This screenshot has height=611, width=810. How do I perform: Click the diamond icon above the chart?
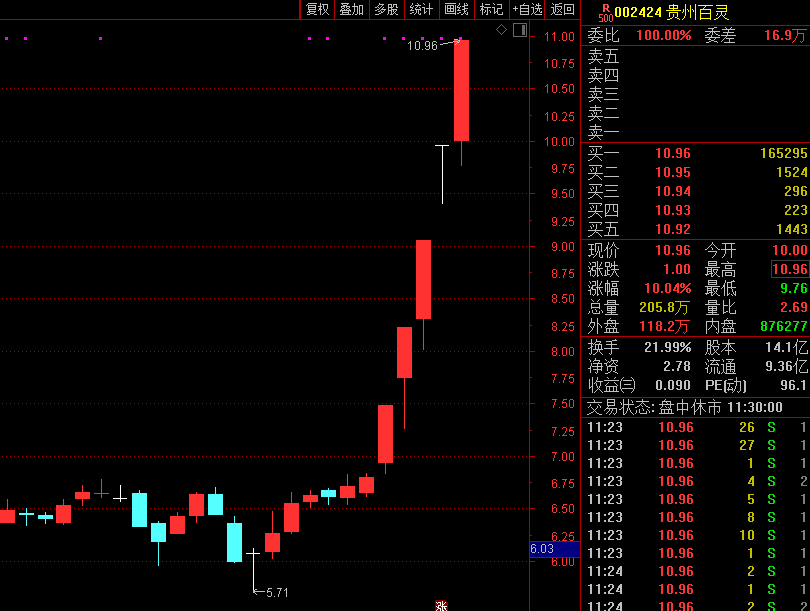501,30
